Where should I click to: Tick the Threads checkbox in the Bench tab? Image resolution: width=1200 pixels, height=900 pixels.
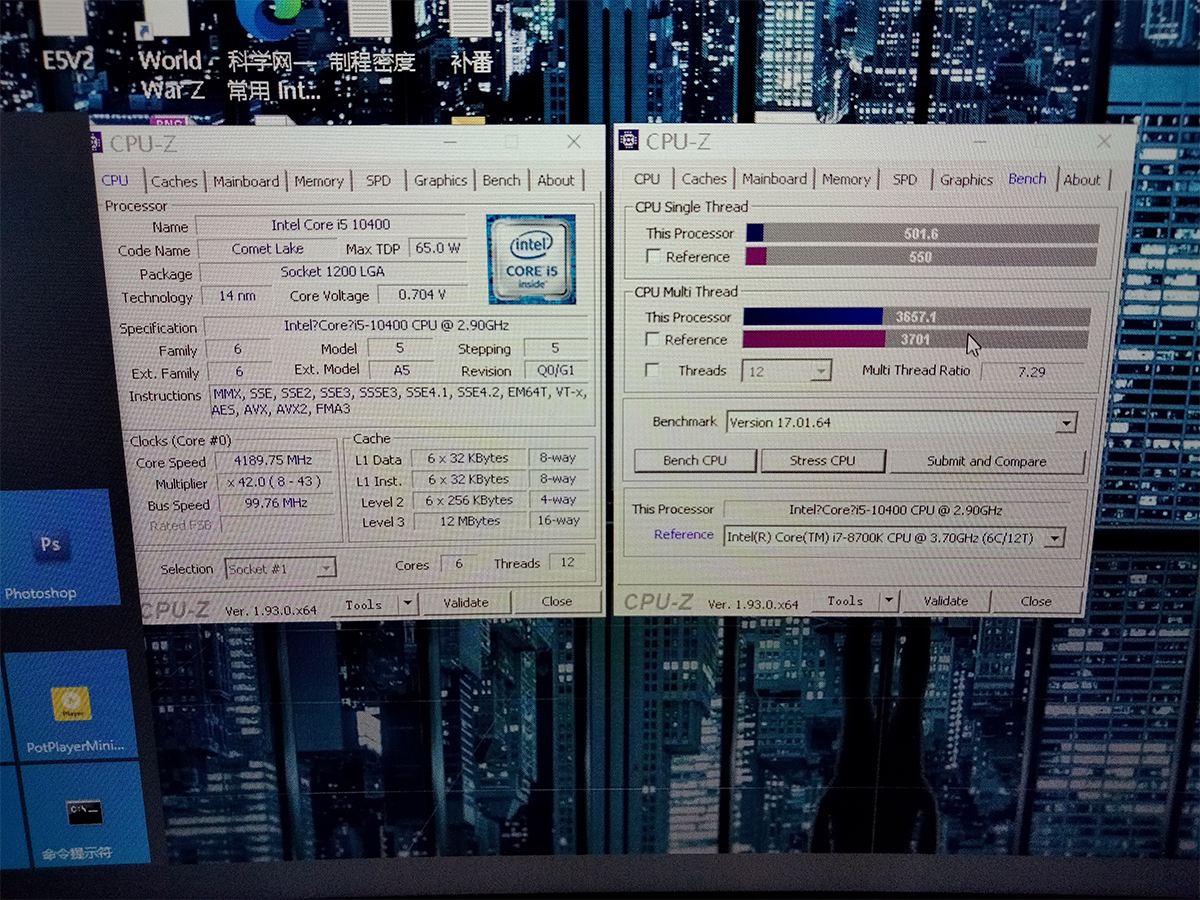click(652, 370)
